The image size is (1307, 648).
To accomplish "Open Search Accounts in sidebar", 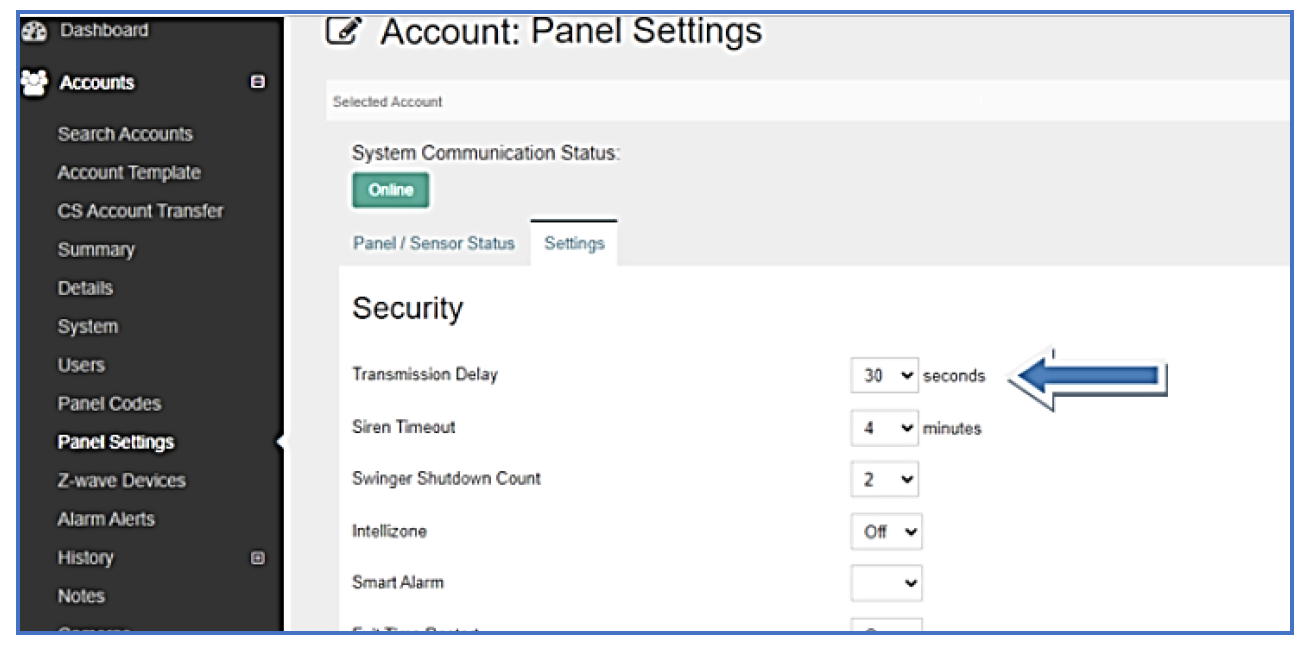I will (125, 134).
